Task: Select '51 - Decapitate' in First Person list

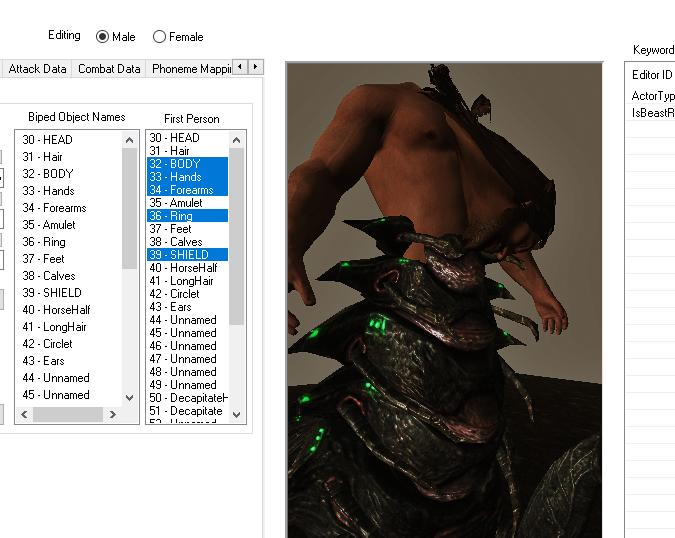Action: (x=188, y=411)
